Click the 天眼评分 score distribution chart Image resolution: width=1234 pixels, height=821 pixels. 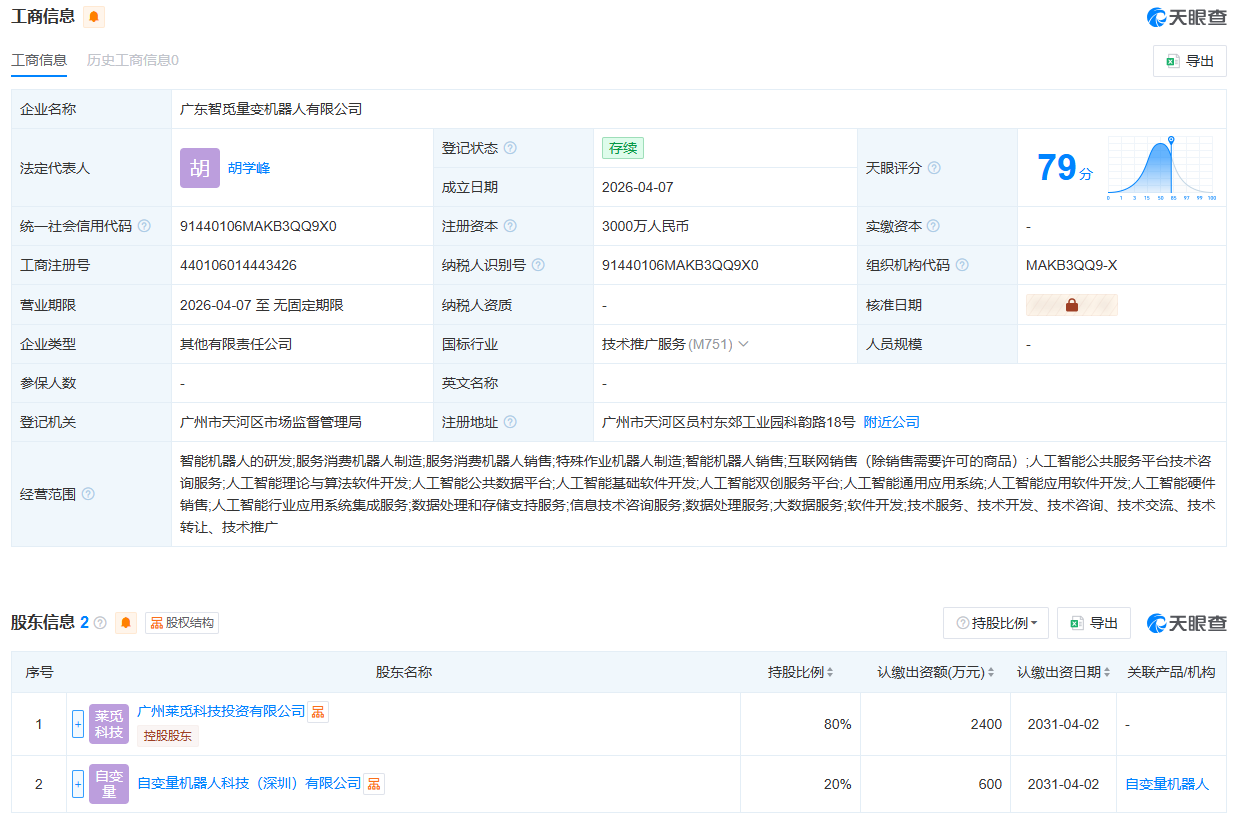(x=1160, y=168)
